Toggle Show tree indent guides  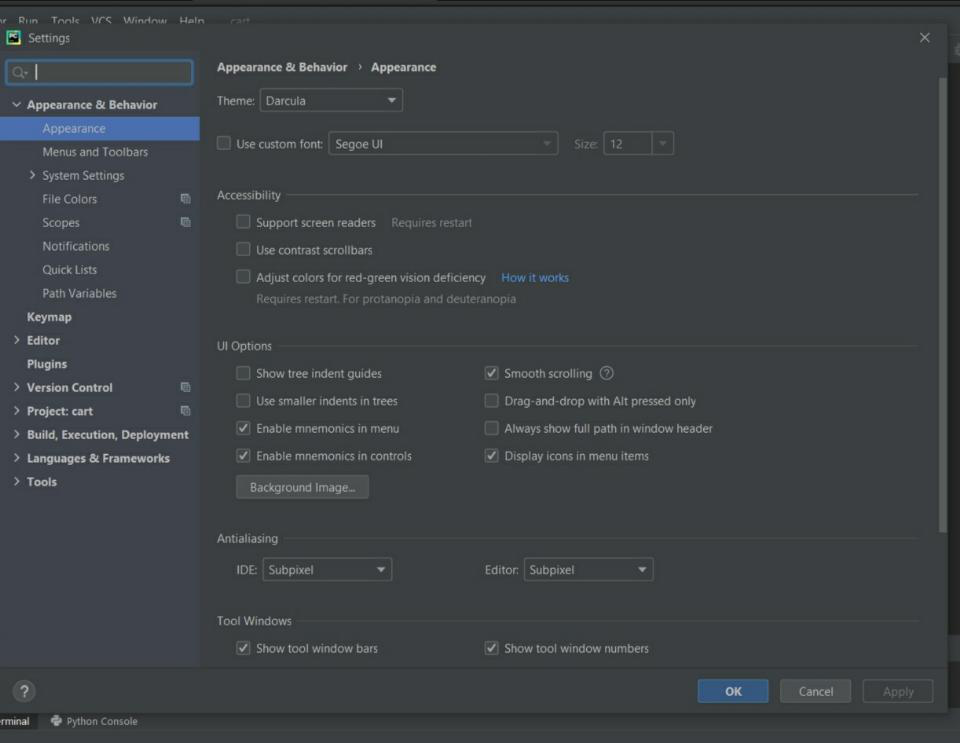[243, 374]
